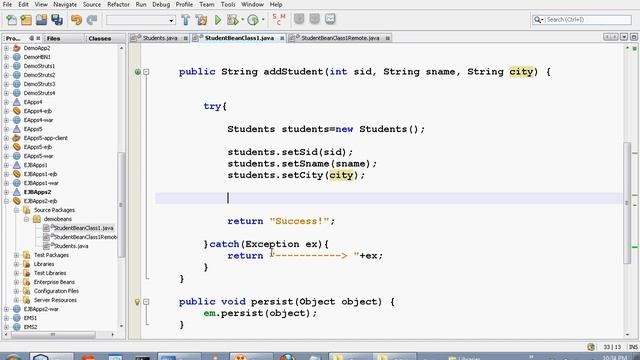Switch to the Classes panel tab
Image resolution: width=640 pixels, height=360 pixels.
100,38
